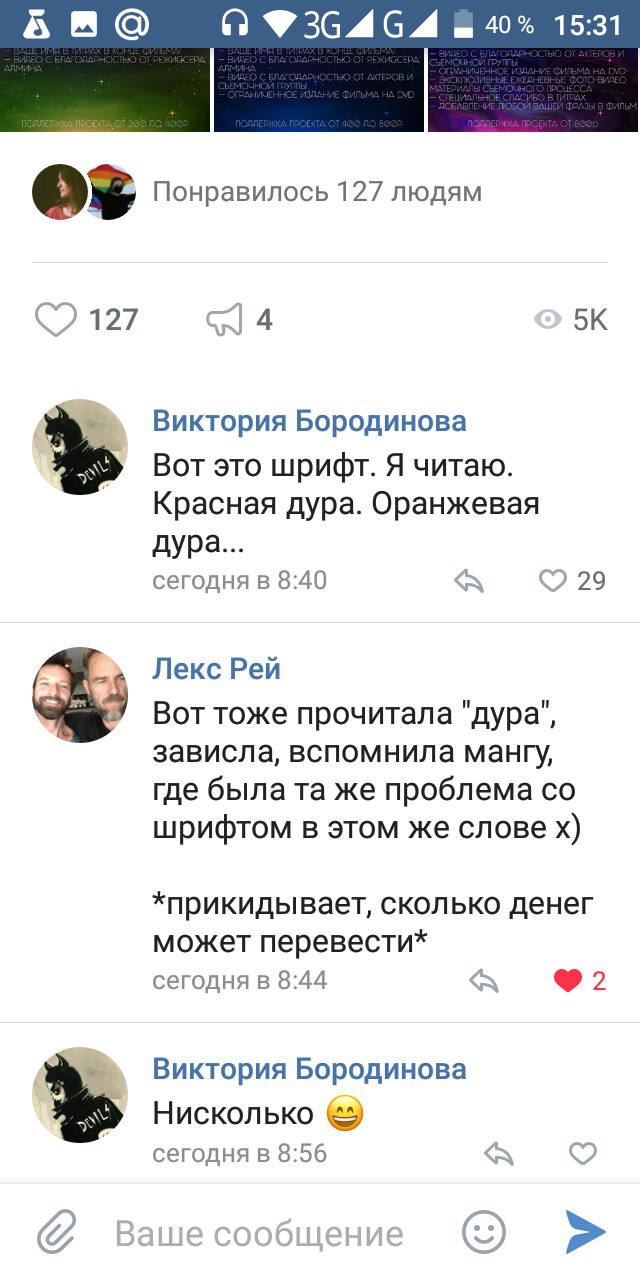
Task: Tap the repost megaphone icon
Action: point(225,320)
